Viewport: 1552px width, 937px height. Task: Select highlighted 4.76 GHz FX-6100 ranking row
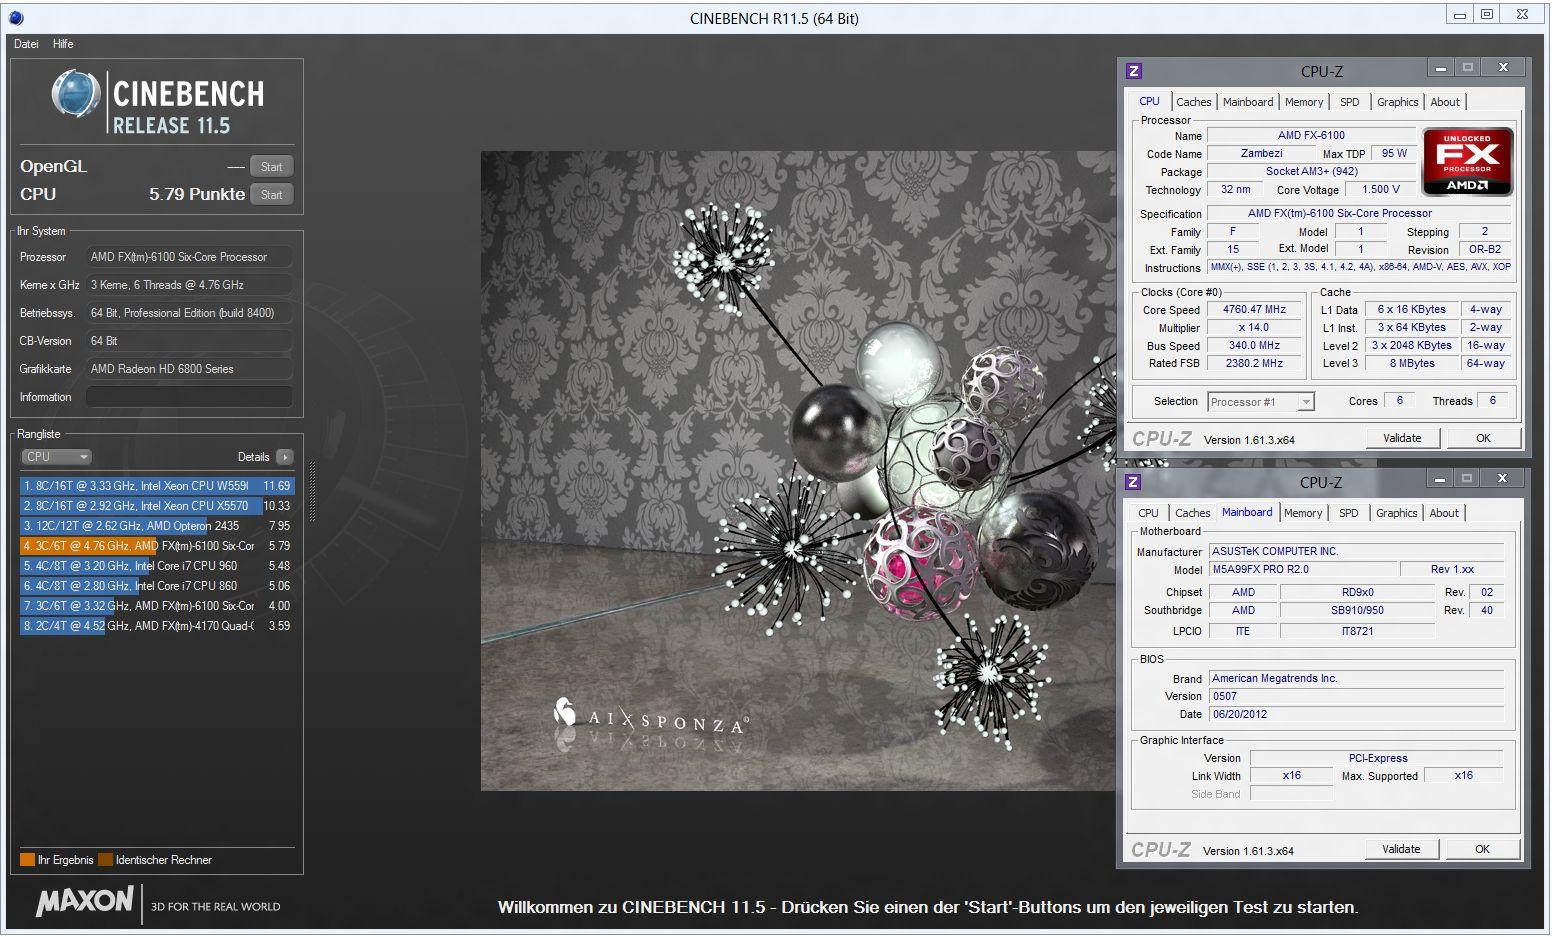(157, 546)
